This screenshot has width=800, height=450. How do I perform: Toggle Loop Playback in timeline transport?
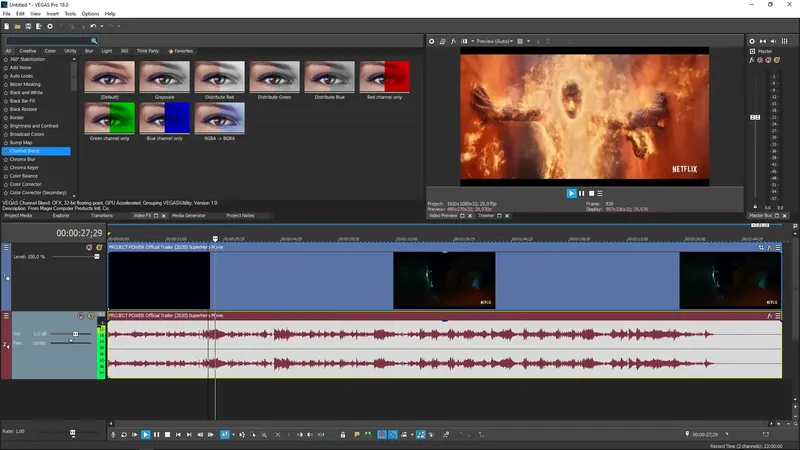click(x=124, y=434)
